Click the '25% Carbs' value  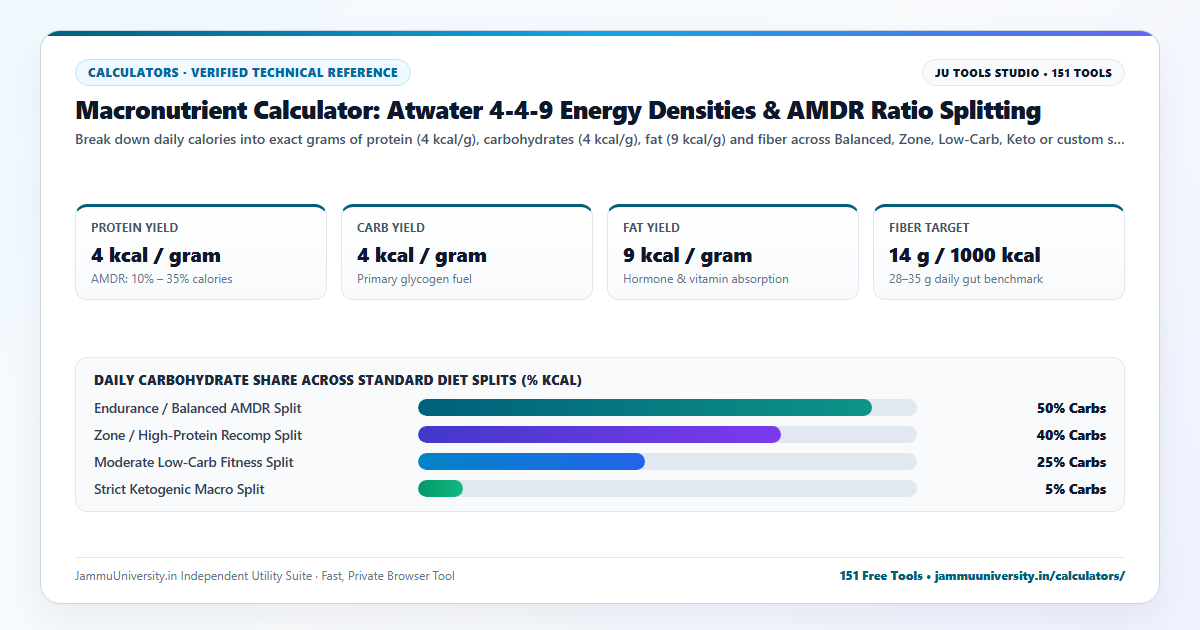pos(1071,462)
